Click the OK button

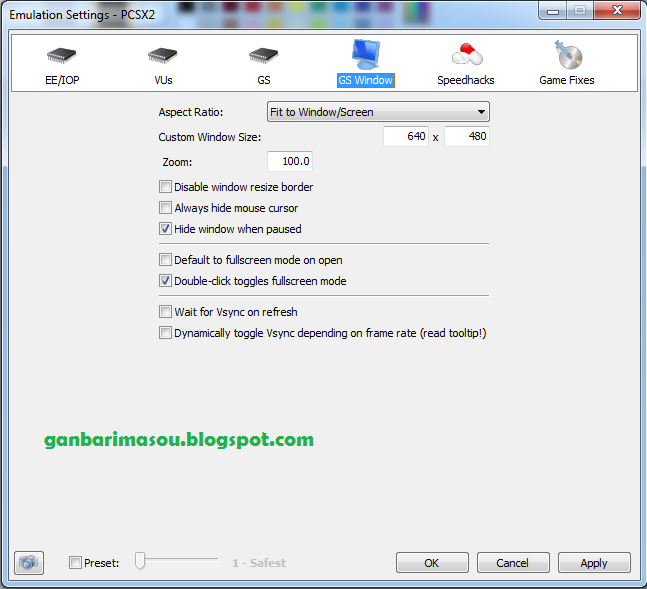432,563
